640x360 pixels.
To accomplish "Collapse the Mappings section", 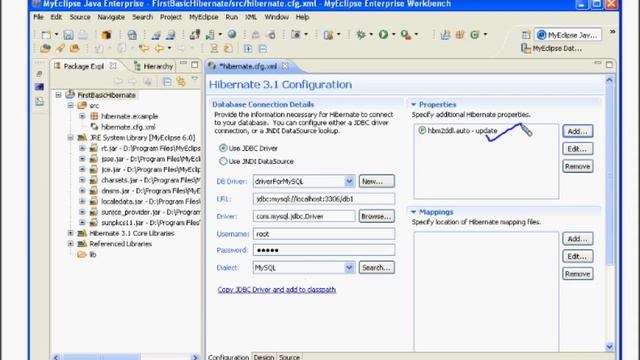I will (x=413, y=212).
